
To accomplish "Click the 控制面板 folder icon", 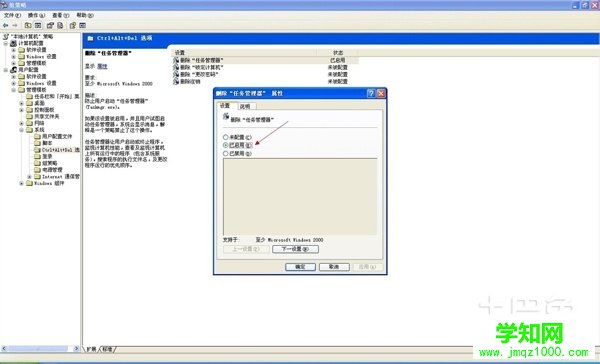I will 29,110.
